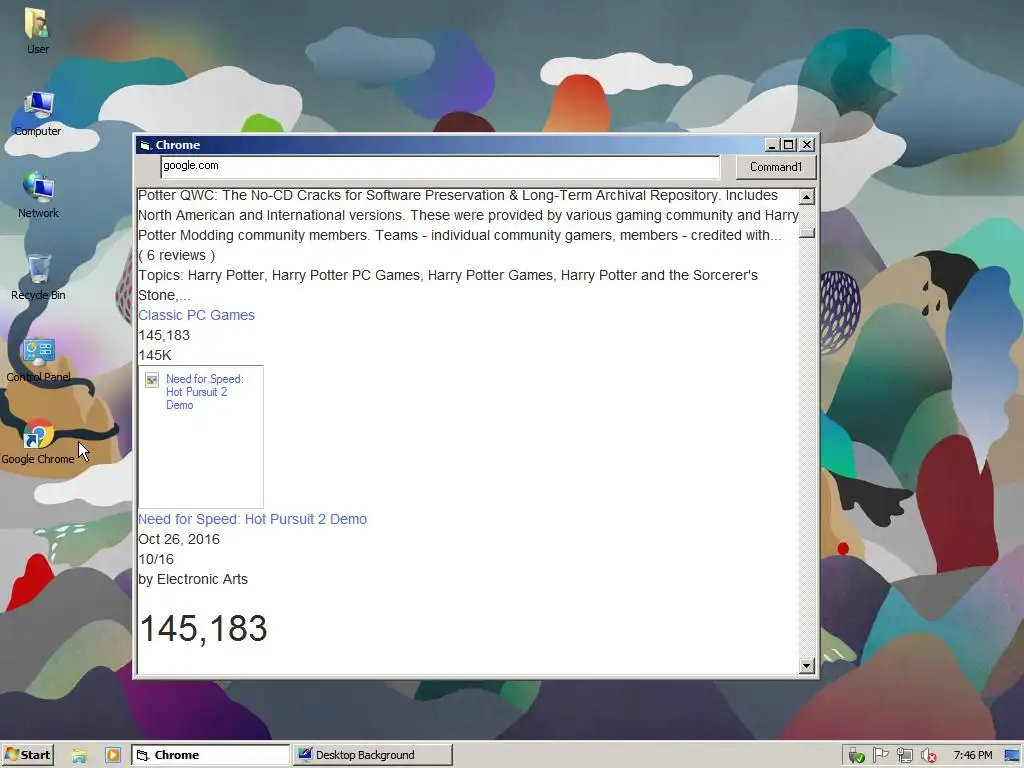Viewport: 1024px width, 768px height.
Task: Click the muted volume tray icon
Action: click(x=928, y=756)
